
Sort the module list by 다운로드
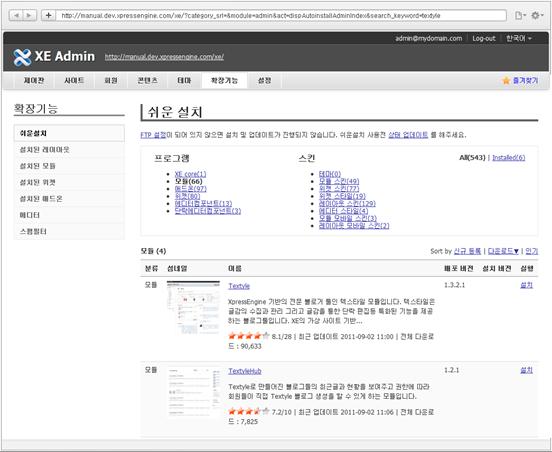click(x=503, y=251)
